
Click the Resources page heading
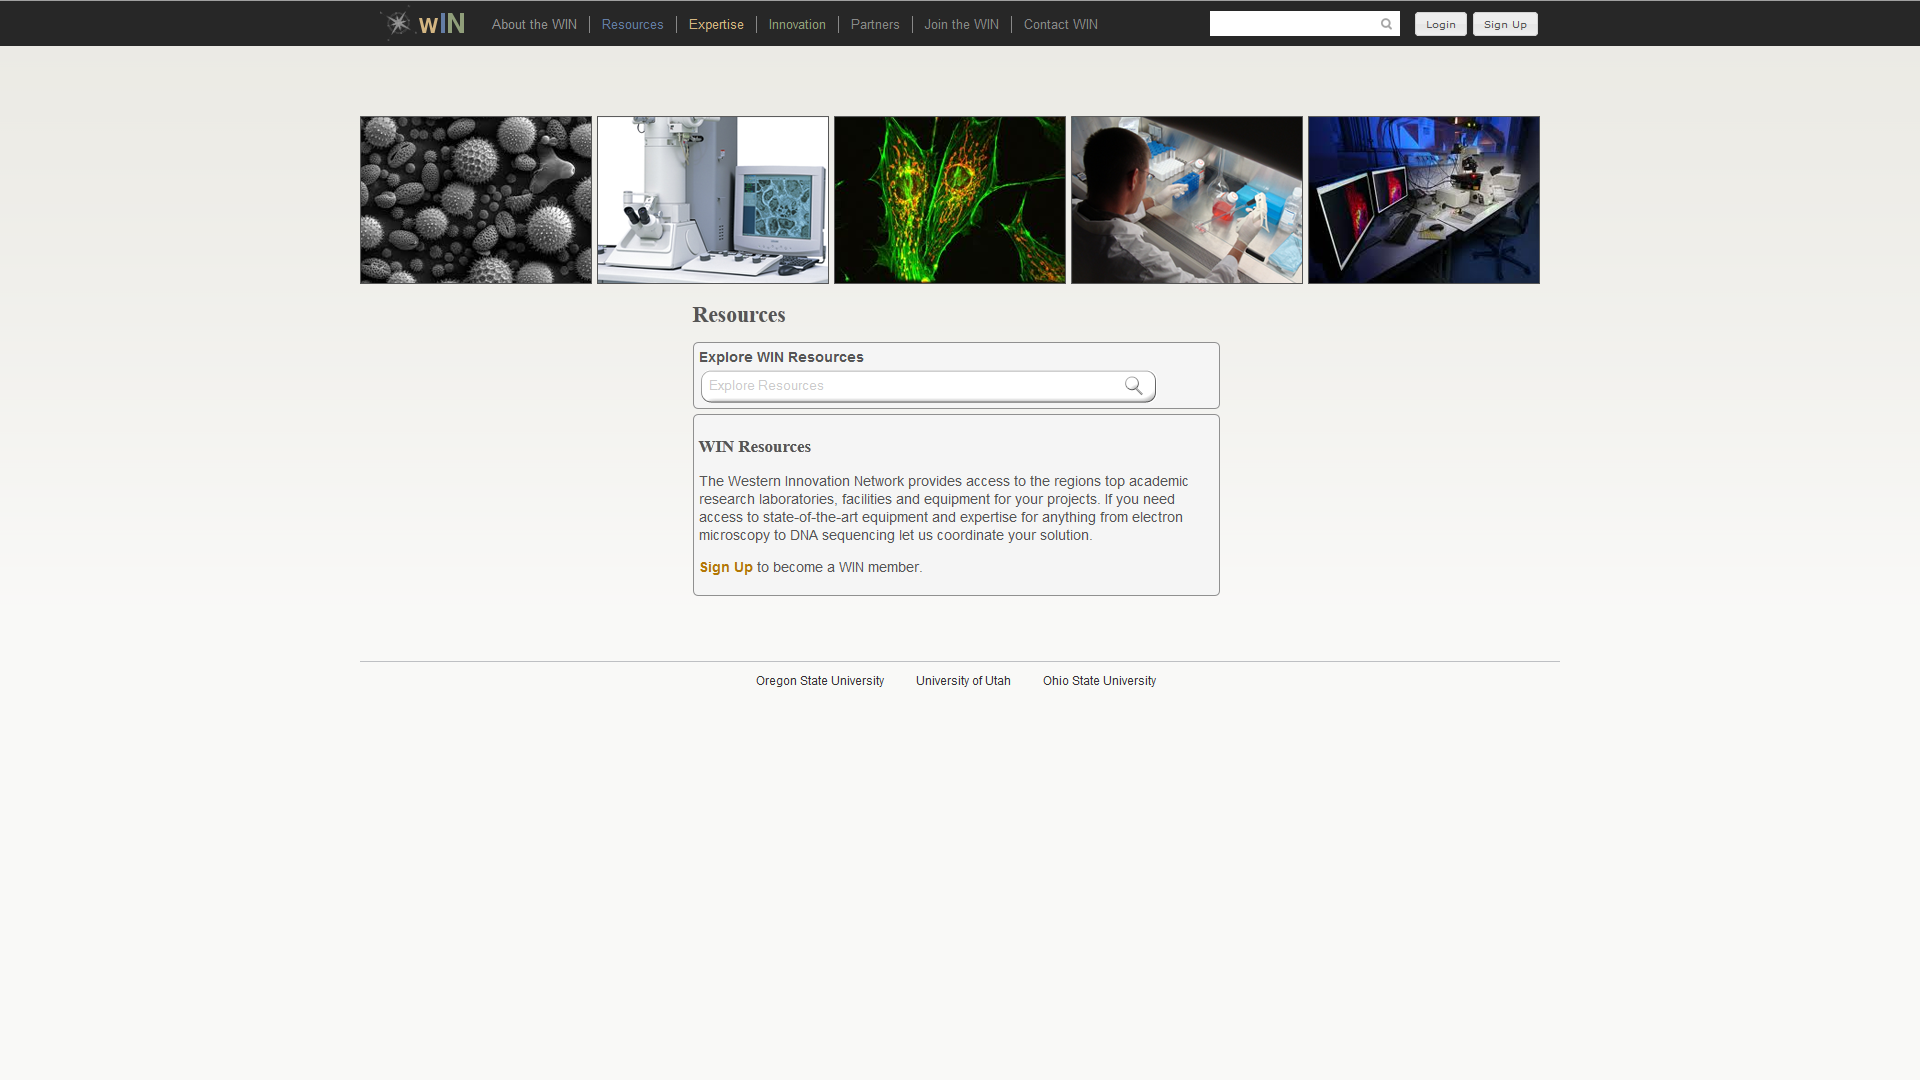(739, 315)
